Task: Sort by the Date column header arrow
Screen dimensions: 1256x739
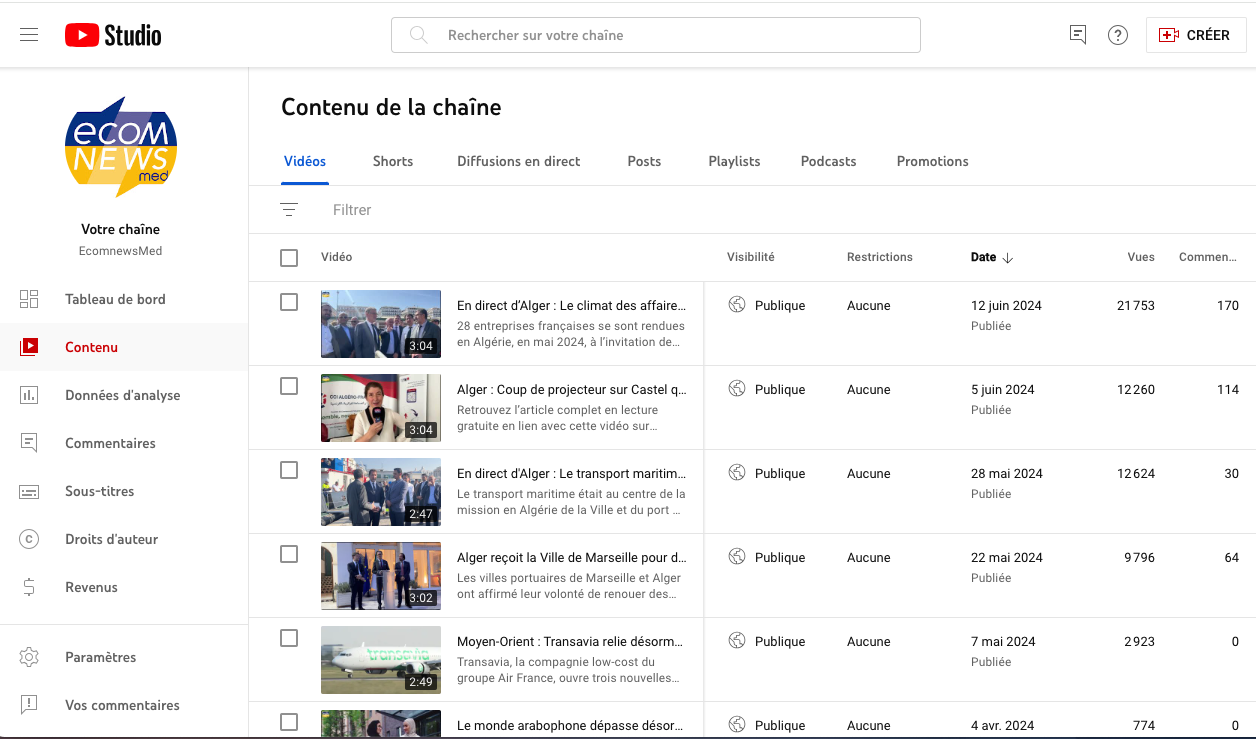Action: tap(1007, 258)
